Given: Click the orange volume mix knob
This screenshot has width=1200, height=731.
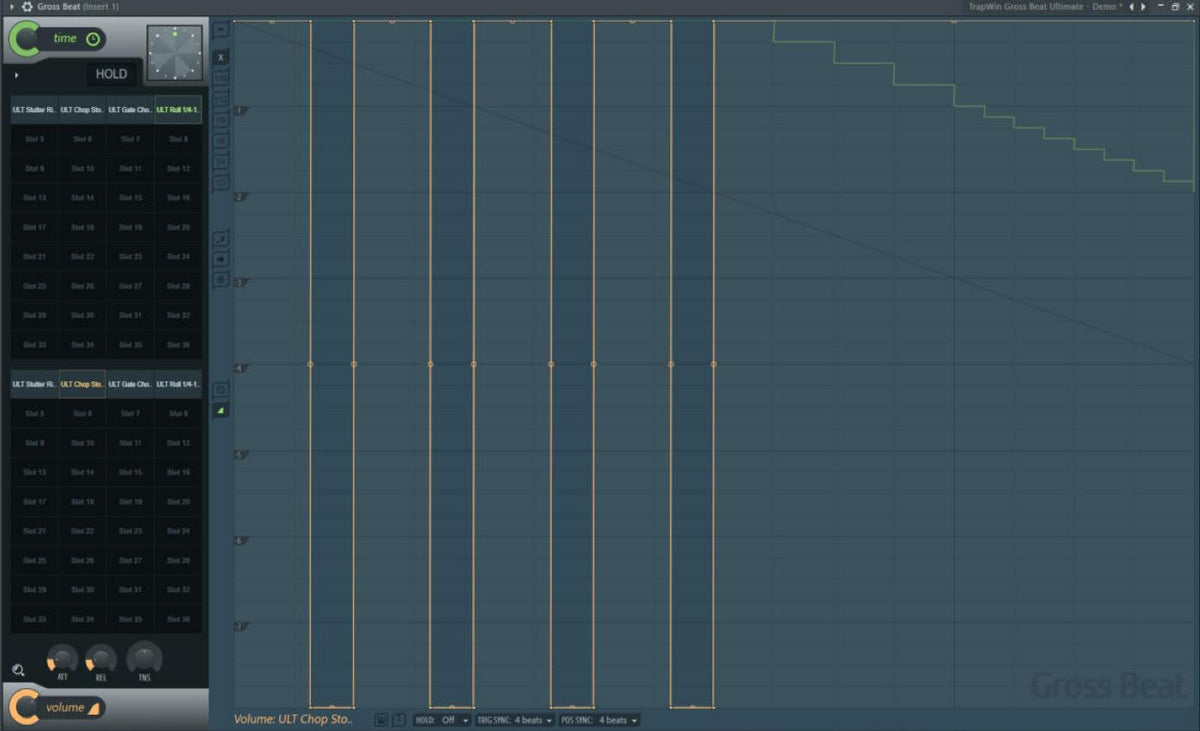Looking at the screenshot, I should pyautogui.click(x=24, y=707).
